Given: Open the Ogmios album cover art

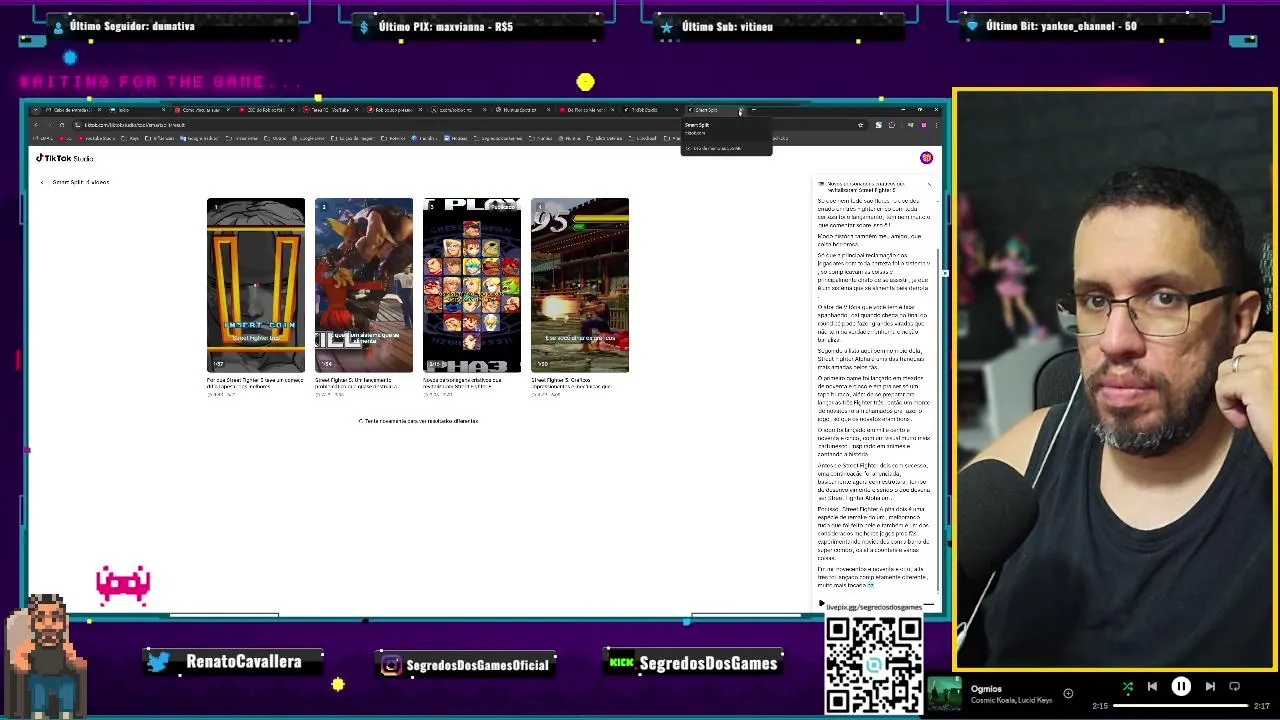Looking at the screenshot, I should 944,695.
